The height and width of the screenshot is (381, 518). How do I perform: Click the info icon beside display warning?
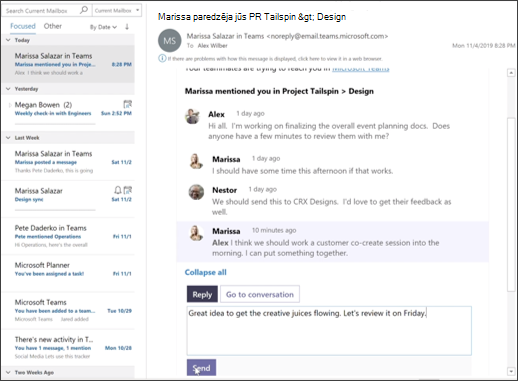pos(162,58)
